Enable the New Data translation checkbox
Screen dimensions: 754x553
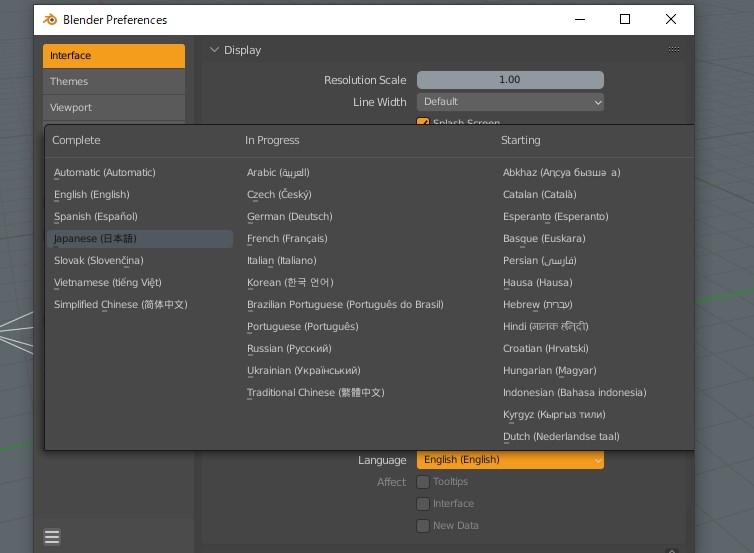coord(423,526)
